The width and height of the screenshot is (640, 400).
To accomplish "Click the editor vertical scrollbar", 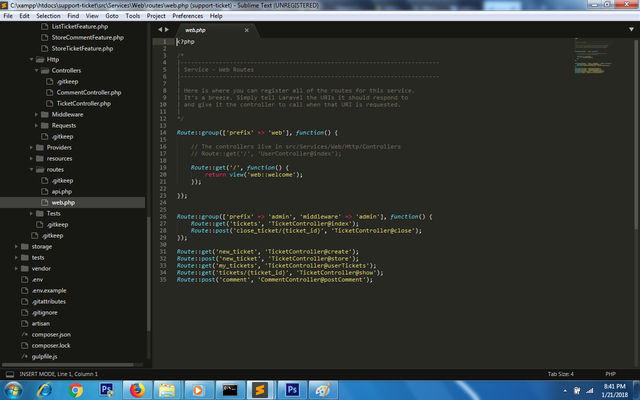I will pyautogui.click(x=636, y=135).
